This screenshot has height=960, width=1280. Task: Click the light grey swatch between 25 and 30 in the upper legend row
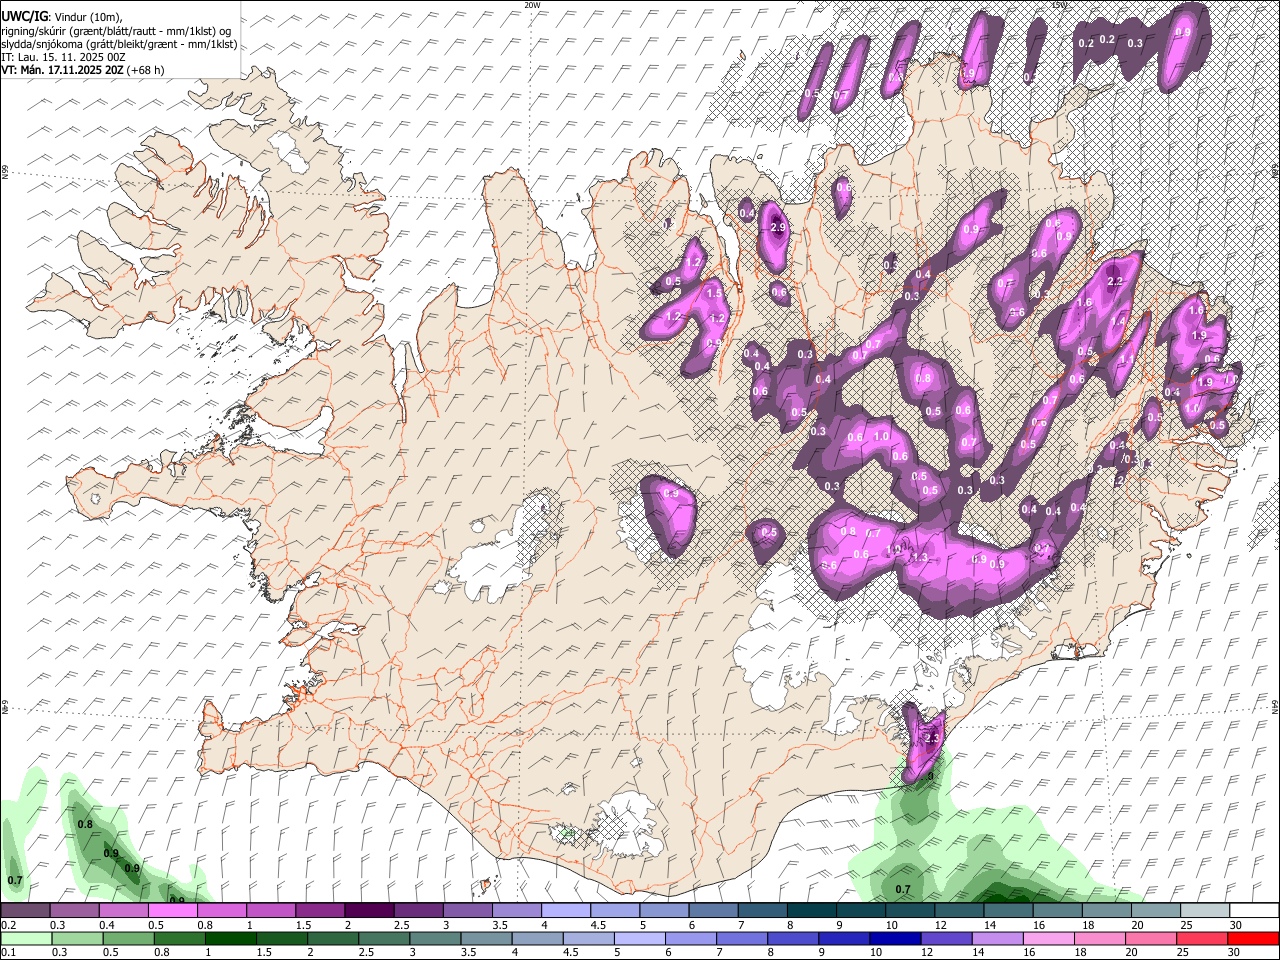(1204, 911)
